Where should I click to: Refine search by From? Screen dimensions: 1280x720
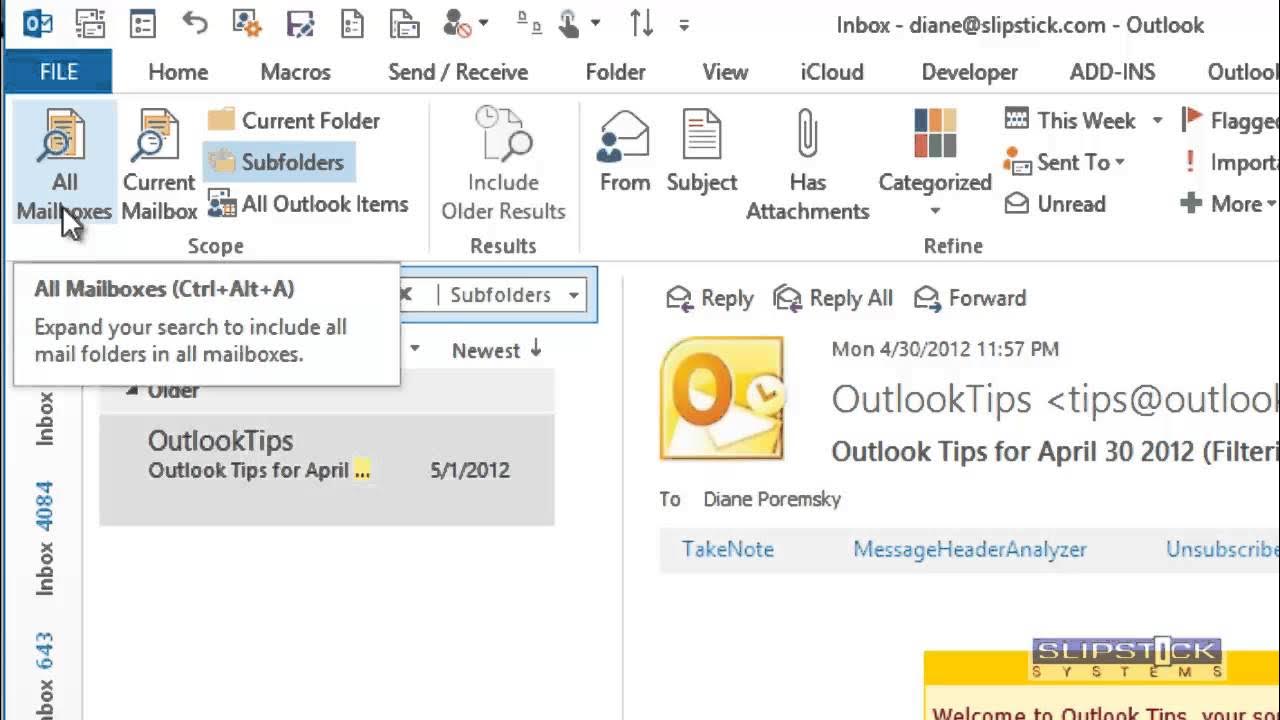click(625, 152)
